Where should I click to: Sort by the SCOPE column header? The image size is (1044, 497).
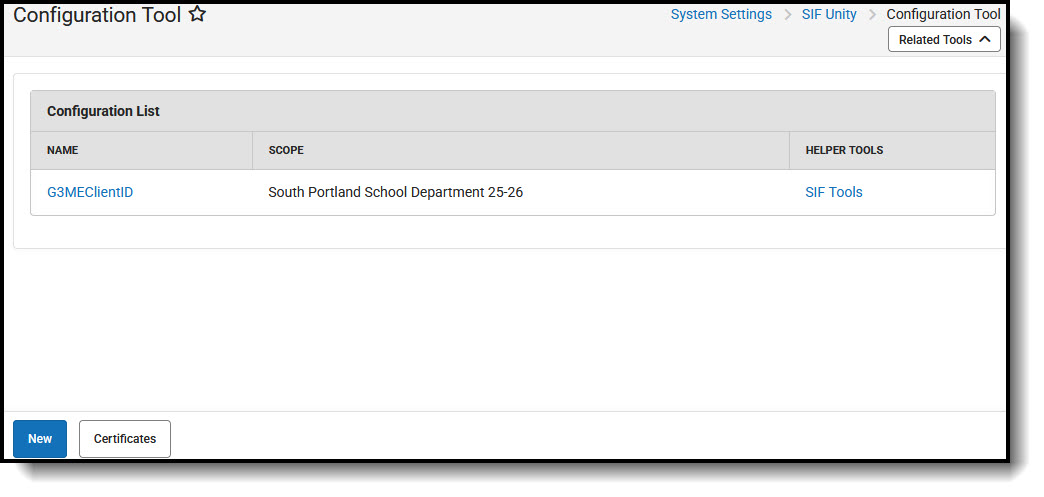pyautogui.click(x=286, y=150)
